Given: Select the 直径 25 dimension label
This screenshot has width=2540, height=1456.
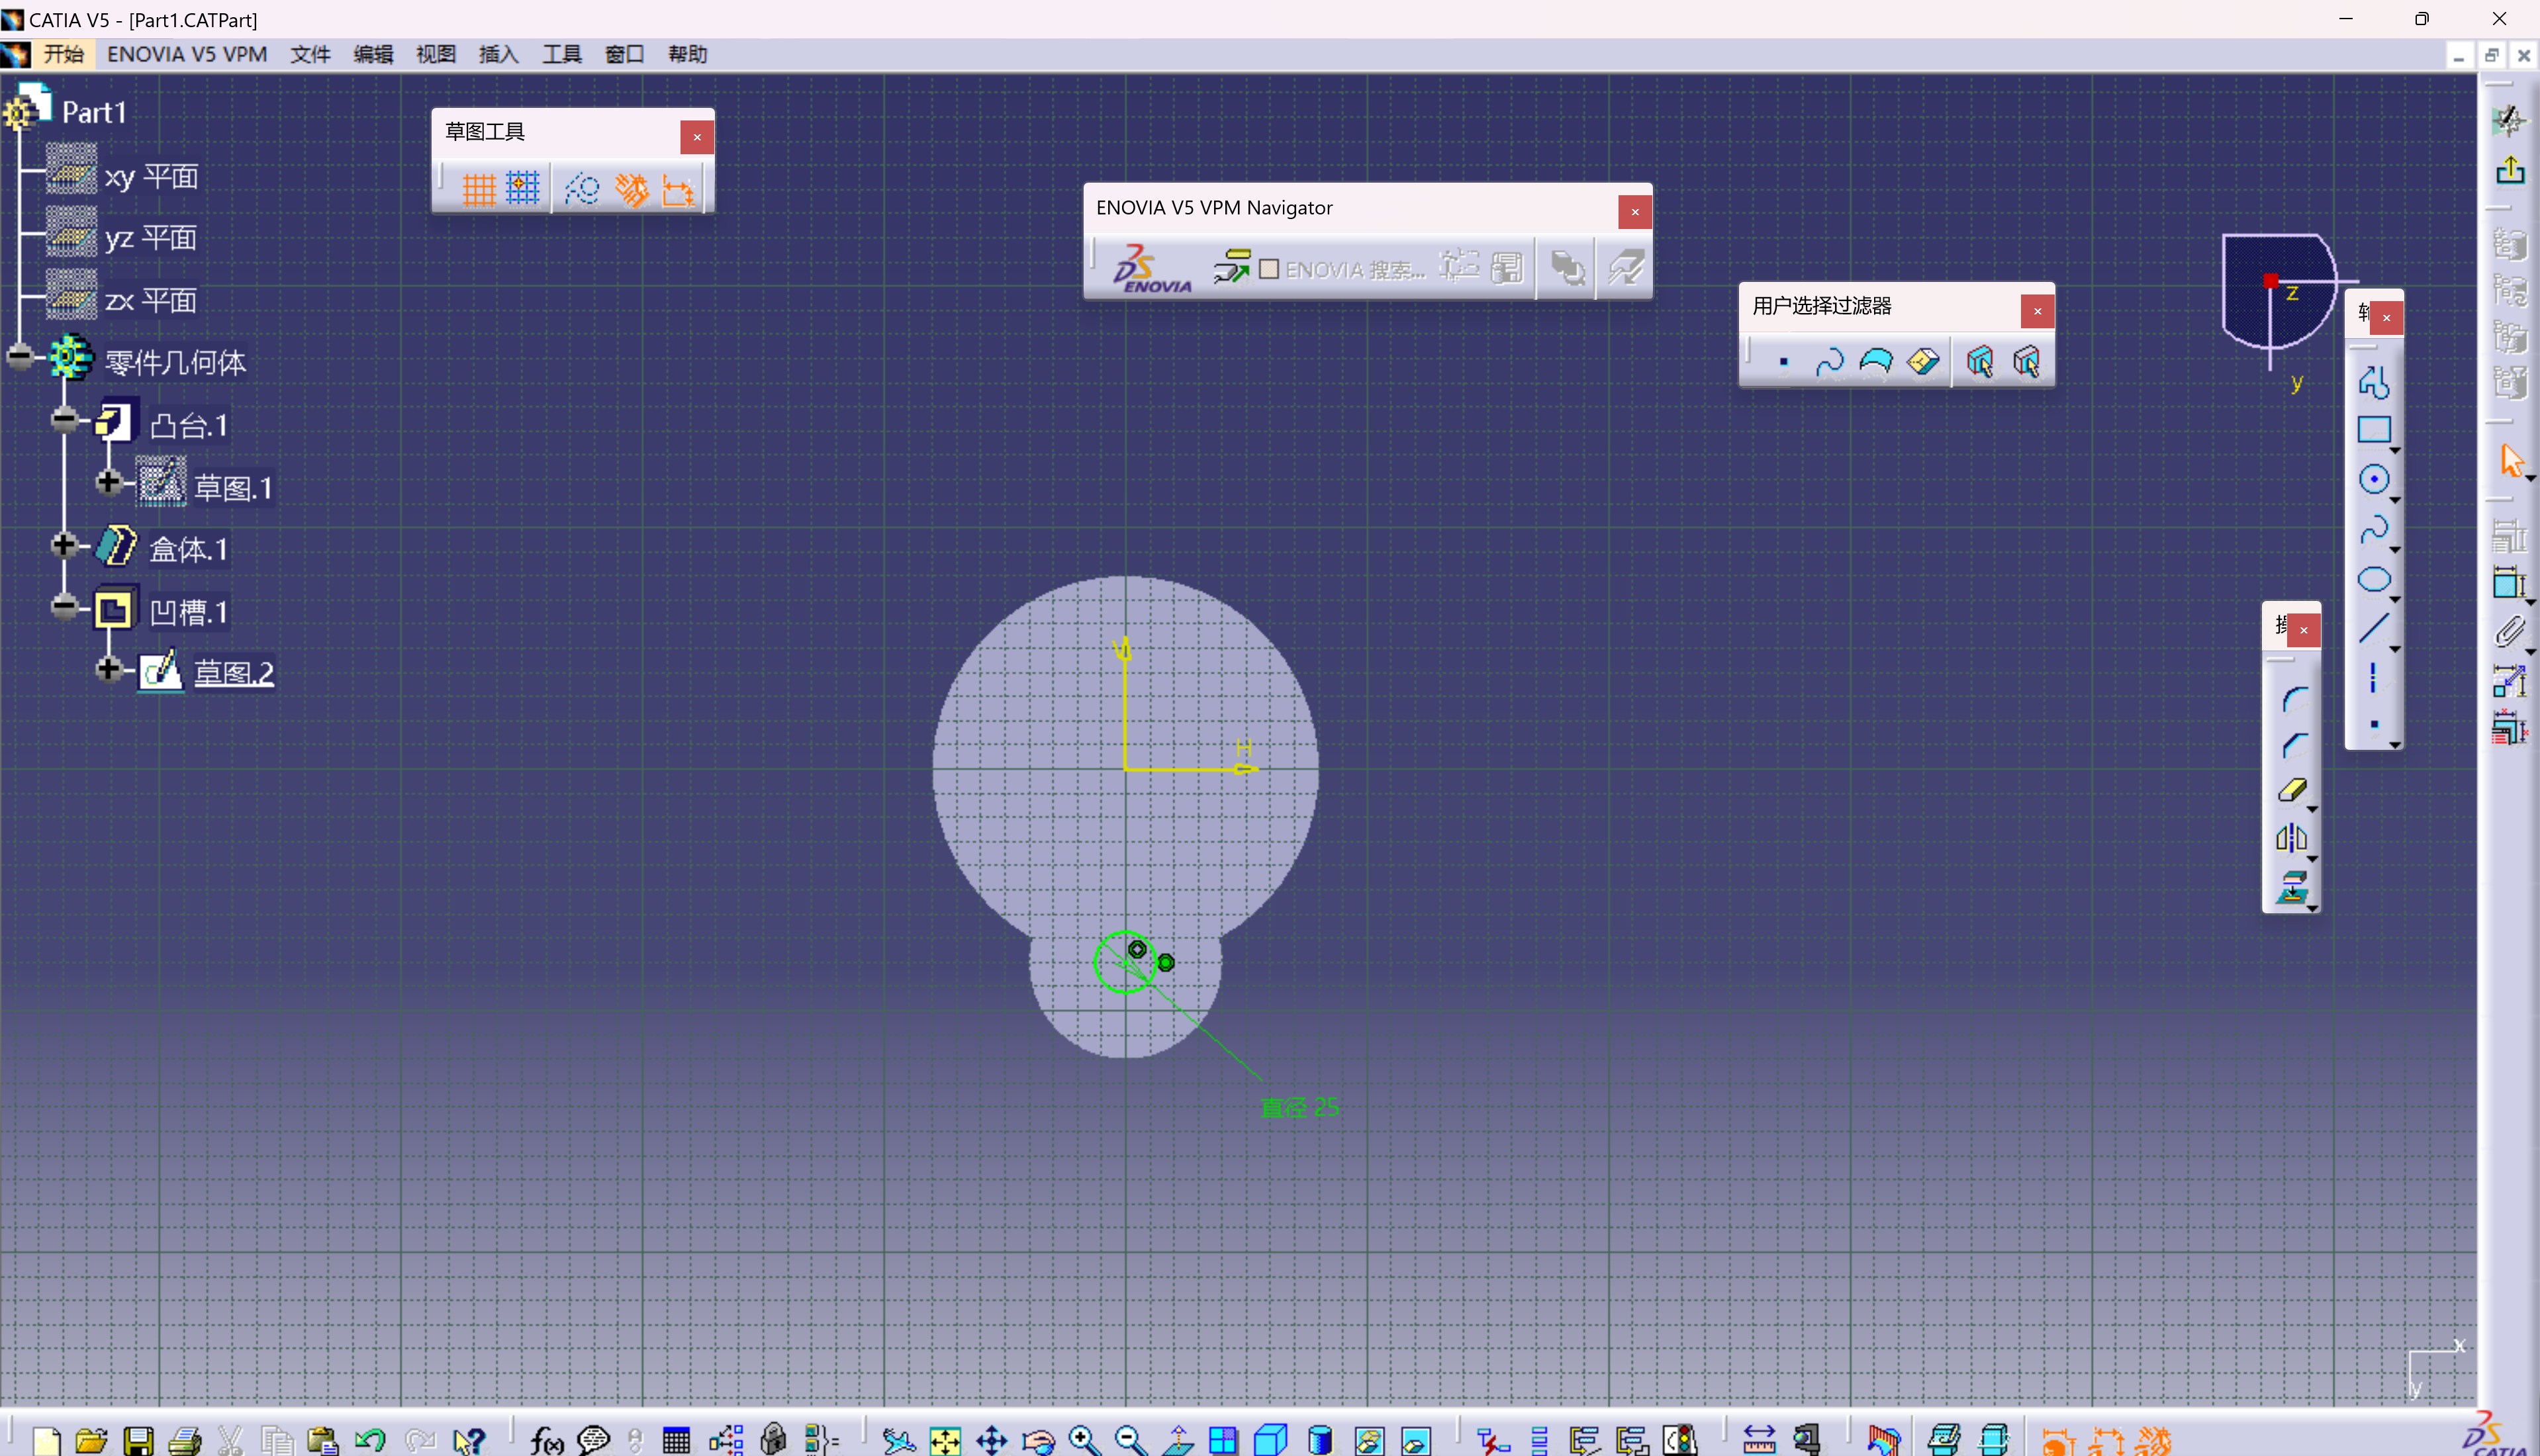Looking at the screenshot, I should pos(1300,1107).
